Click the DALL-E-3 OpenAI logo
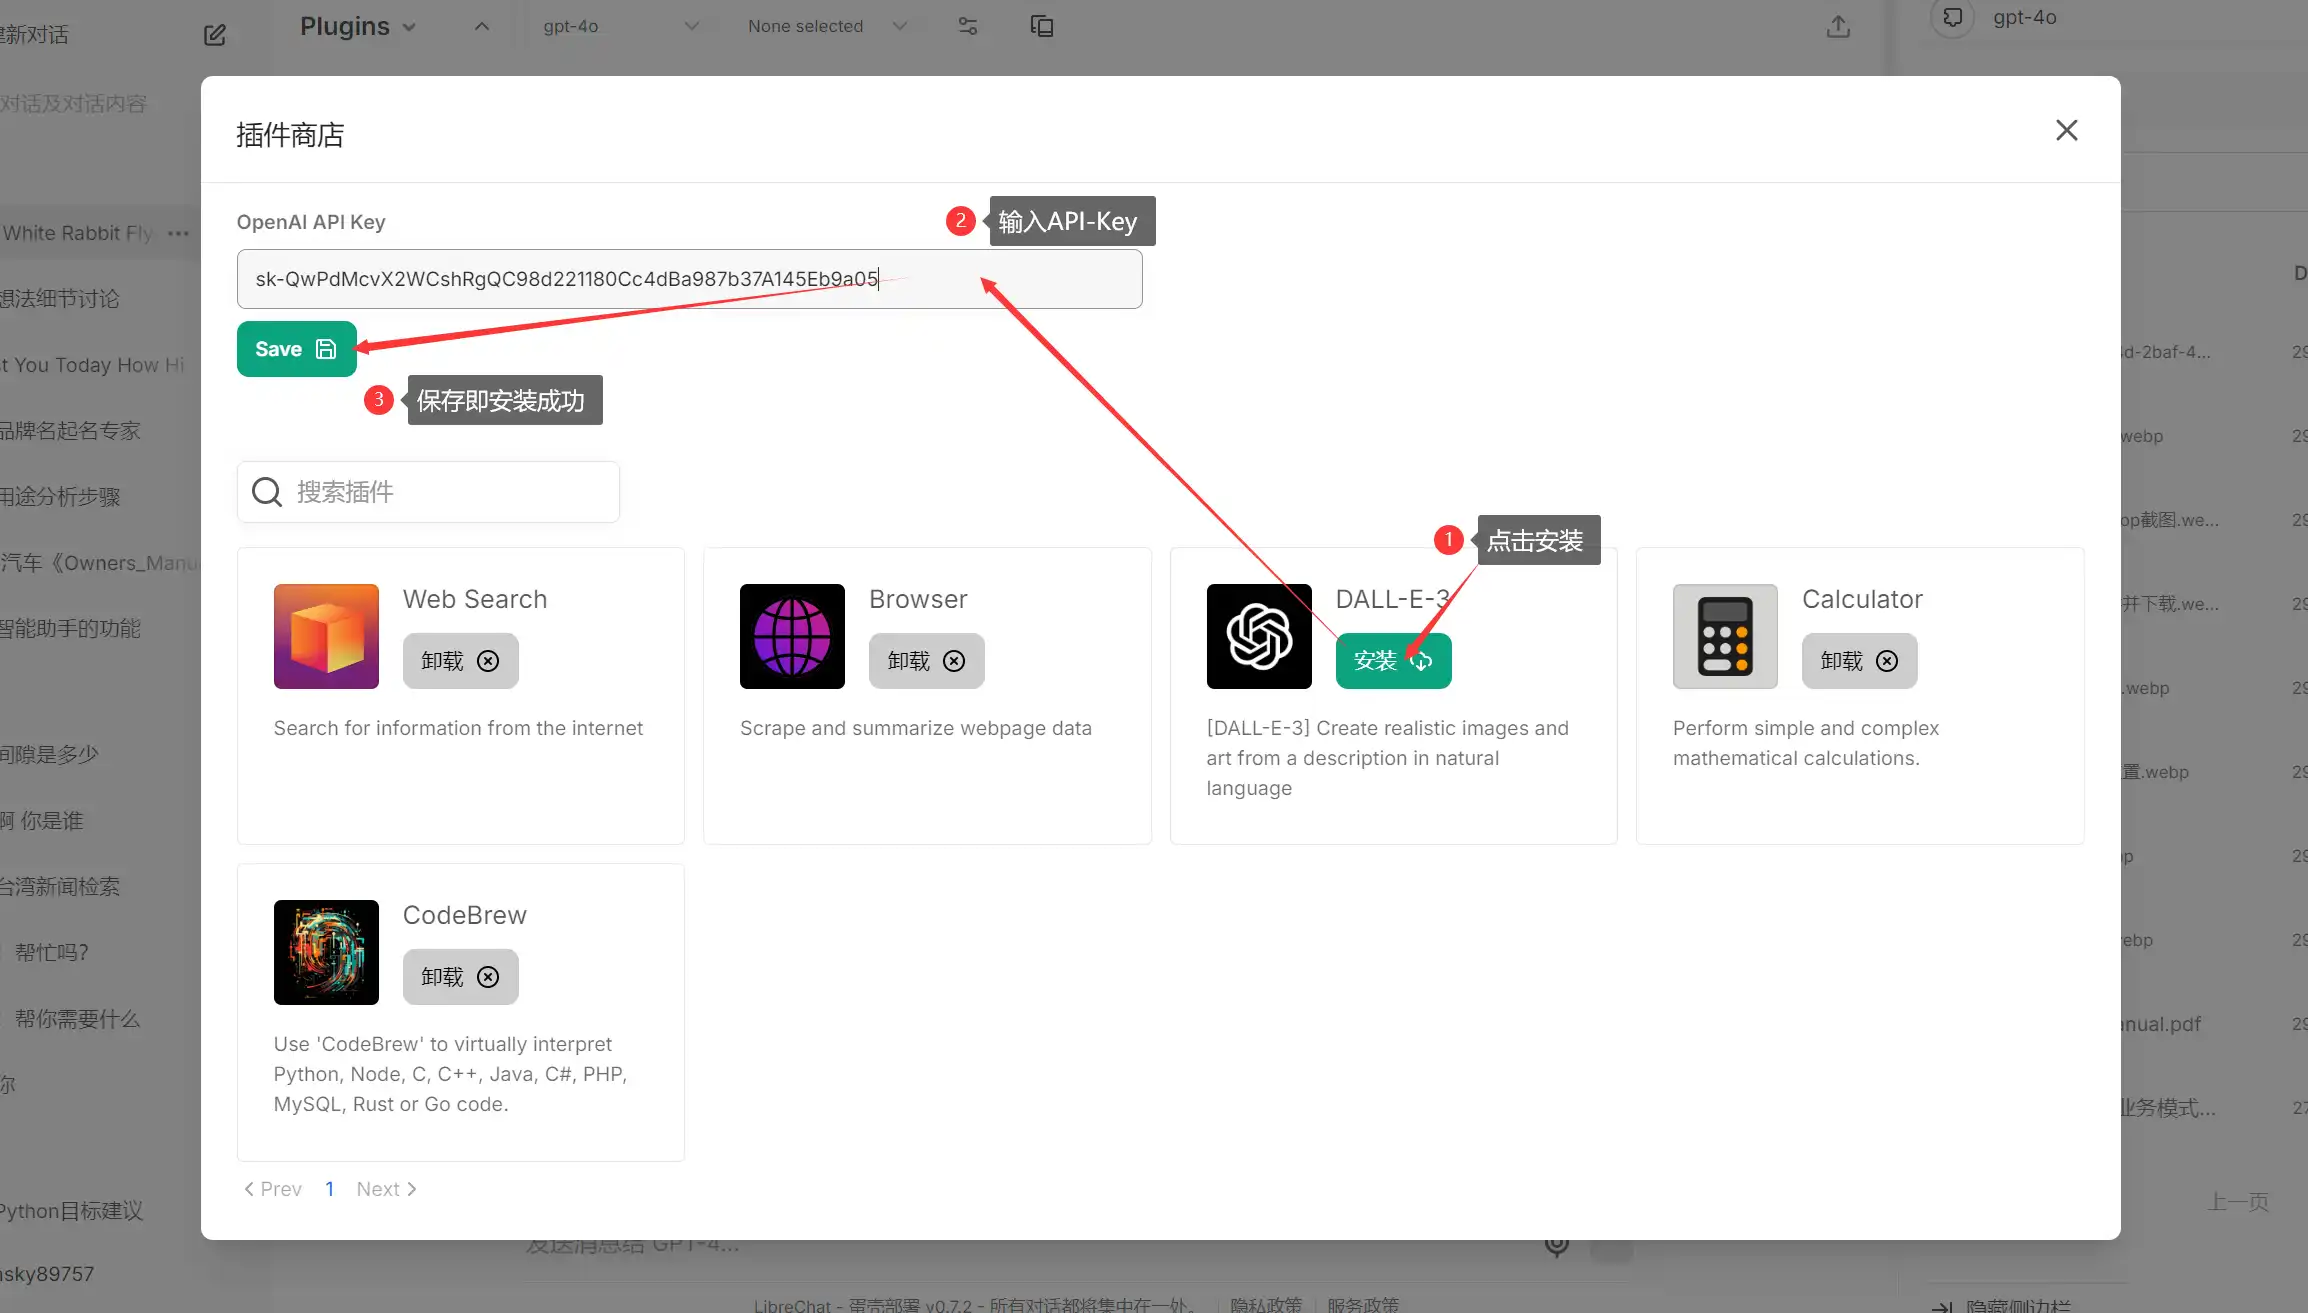Screen dimensions: 2308x1313 click(1259, 636)
